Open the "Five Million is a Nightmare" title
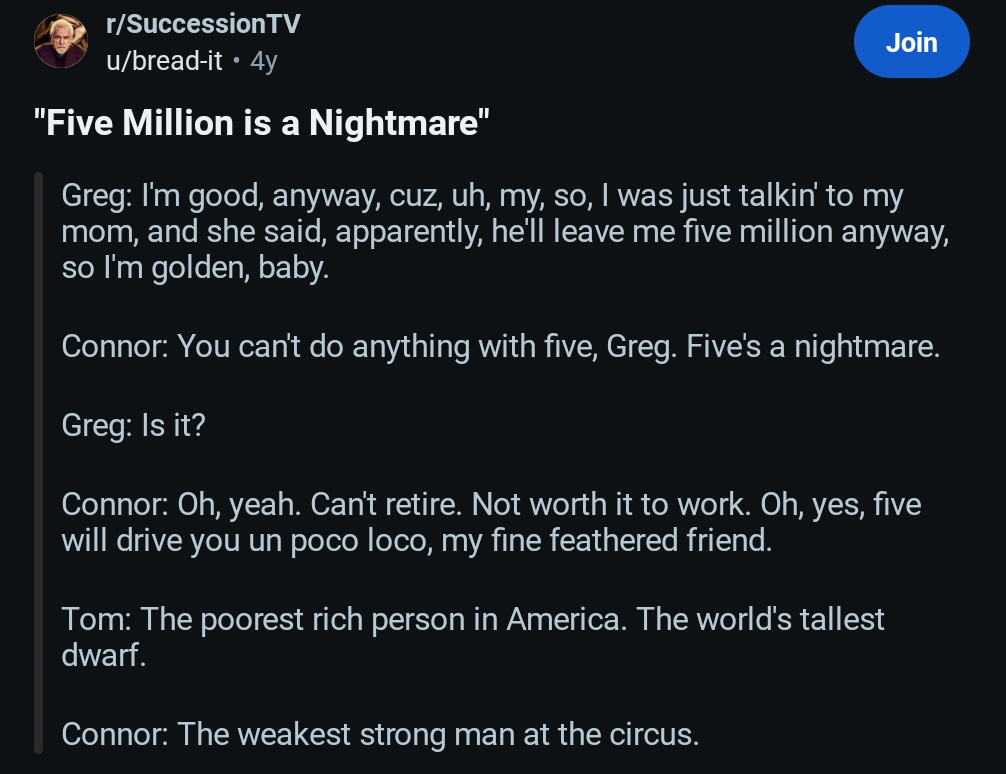 [x=262, y=124]
